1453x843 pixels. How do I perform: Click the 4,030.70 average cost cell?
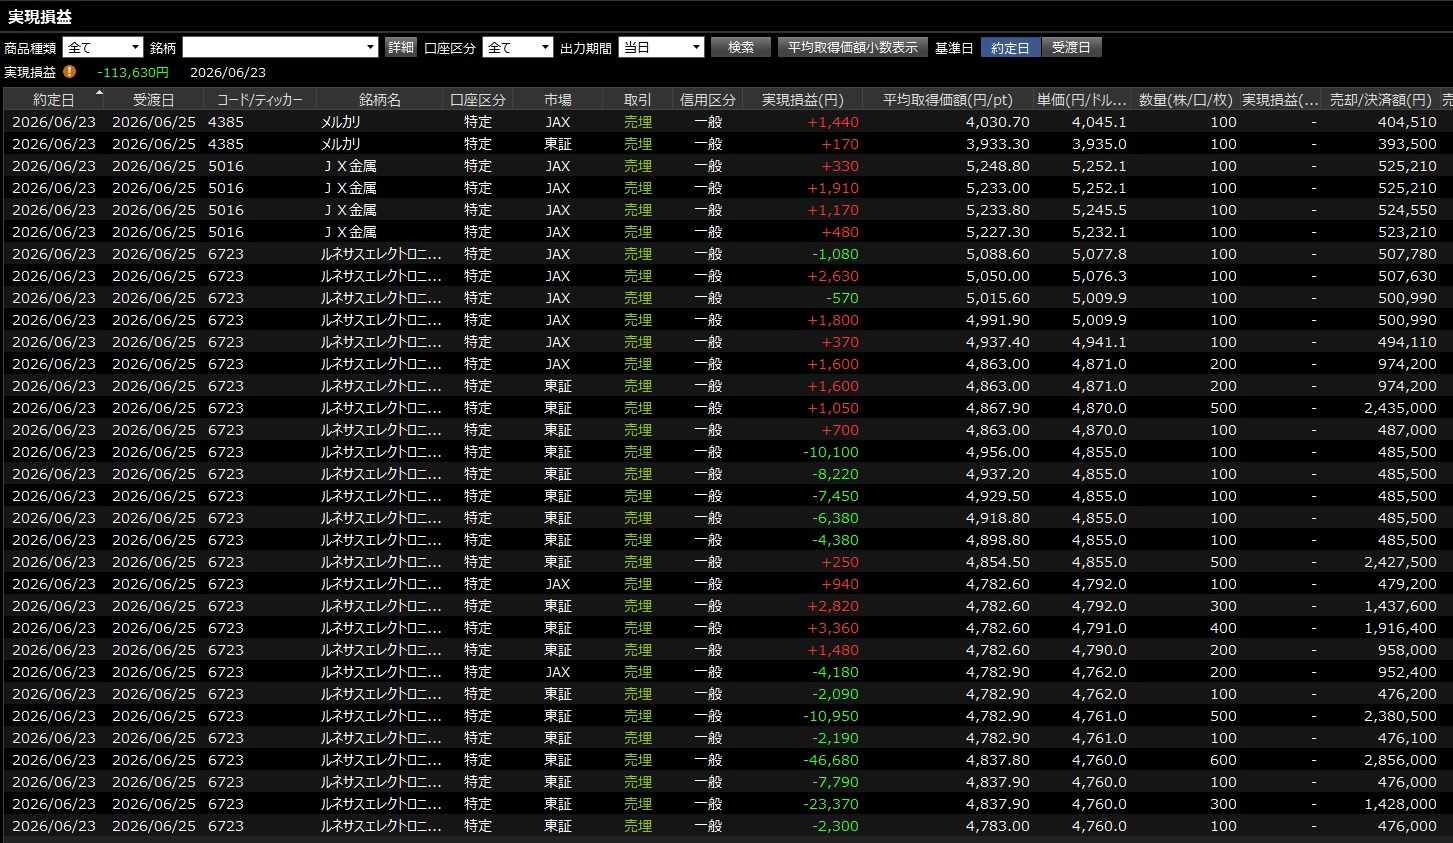(997, 122)
